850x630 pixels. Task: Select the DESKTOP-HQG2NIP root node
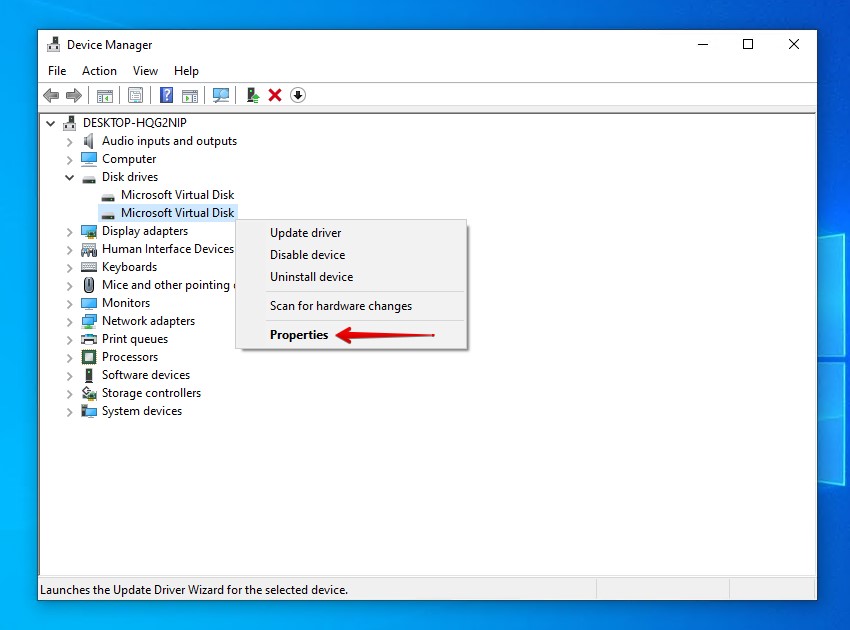tap(134, 123)
